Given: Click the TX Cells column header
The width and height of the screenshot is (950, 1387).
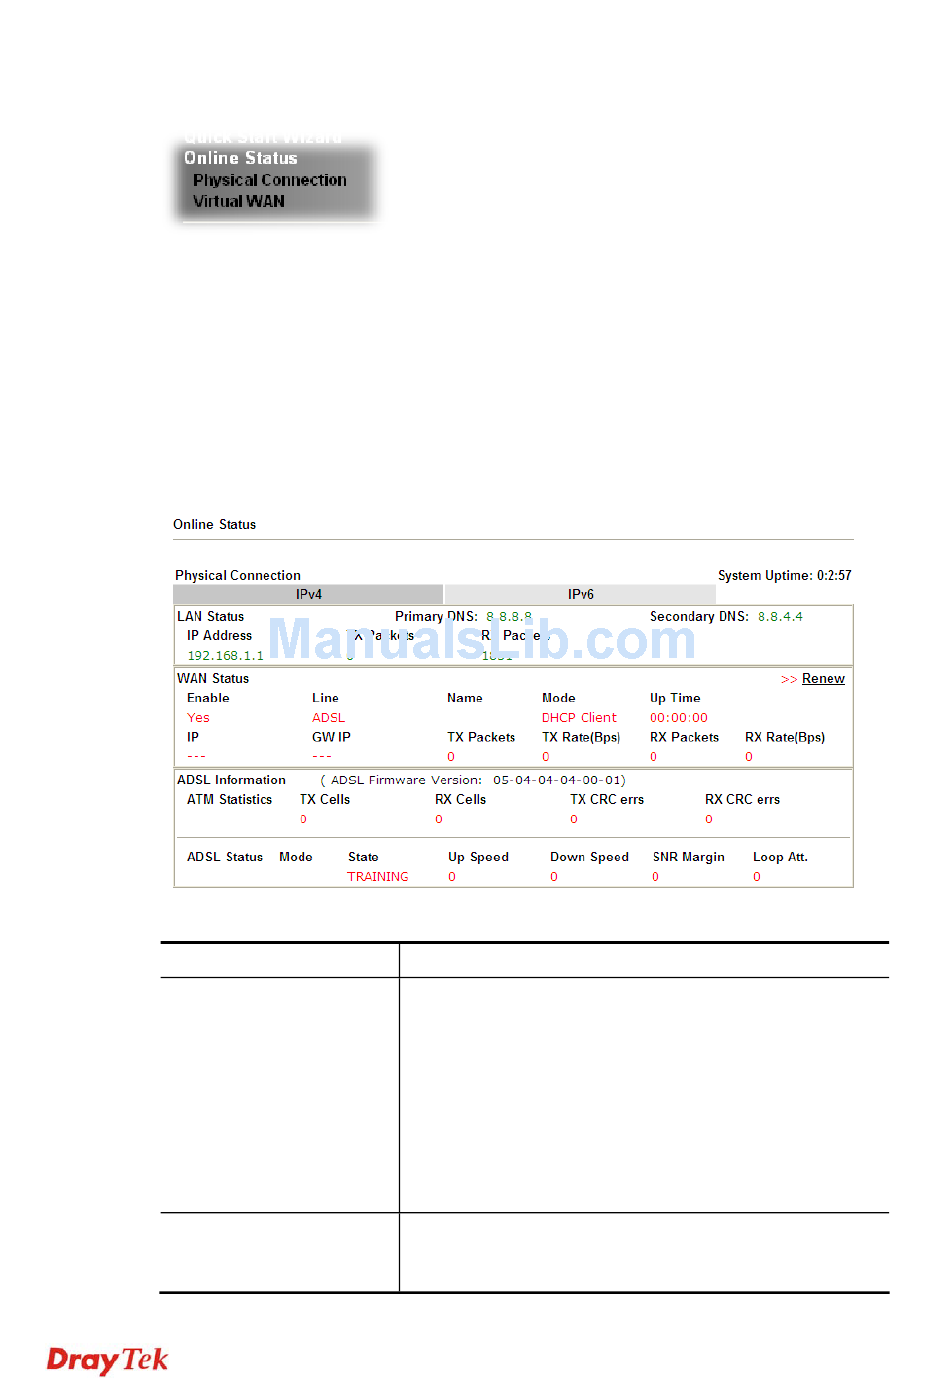Looking at the screenshot, I should coord(325,800).
